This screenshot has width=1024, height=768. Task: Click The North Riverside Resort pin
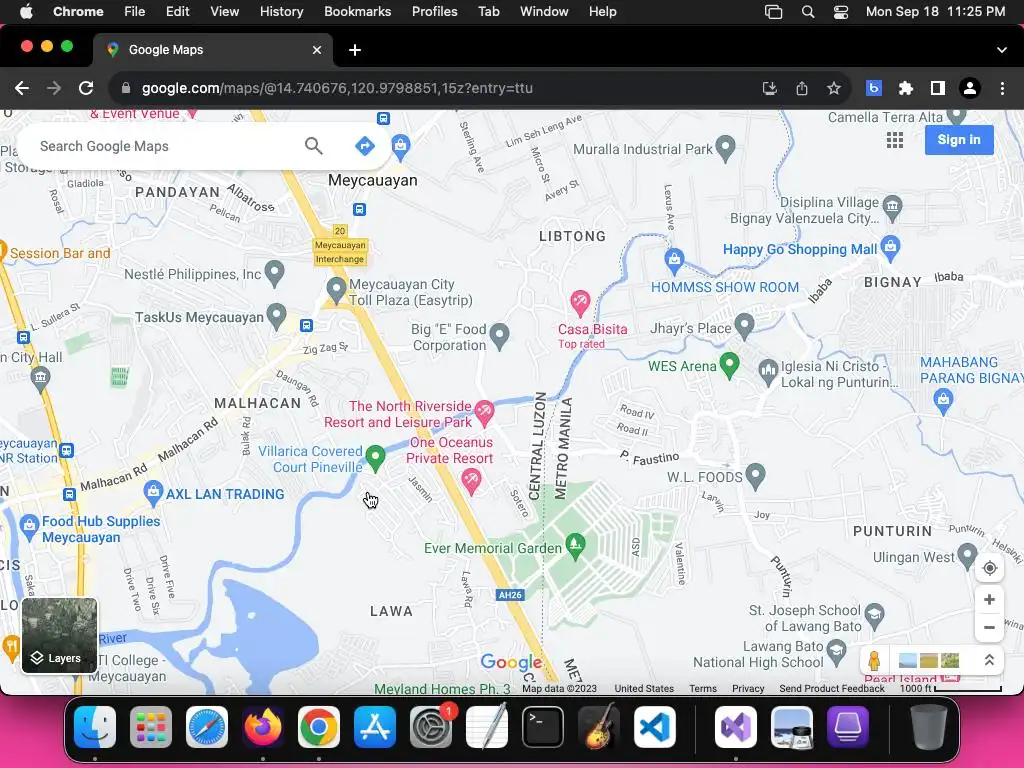484,412
